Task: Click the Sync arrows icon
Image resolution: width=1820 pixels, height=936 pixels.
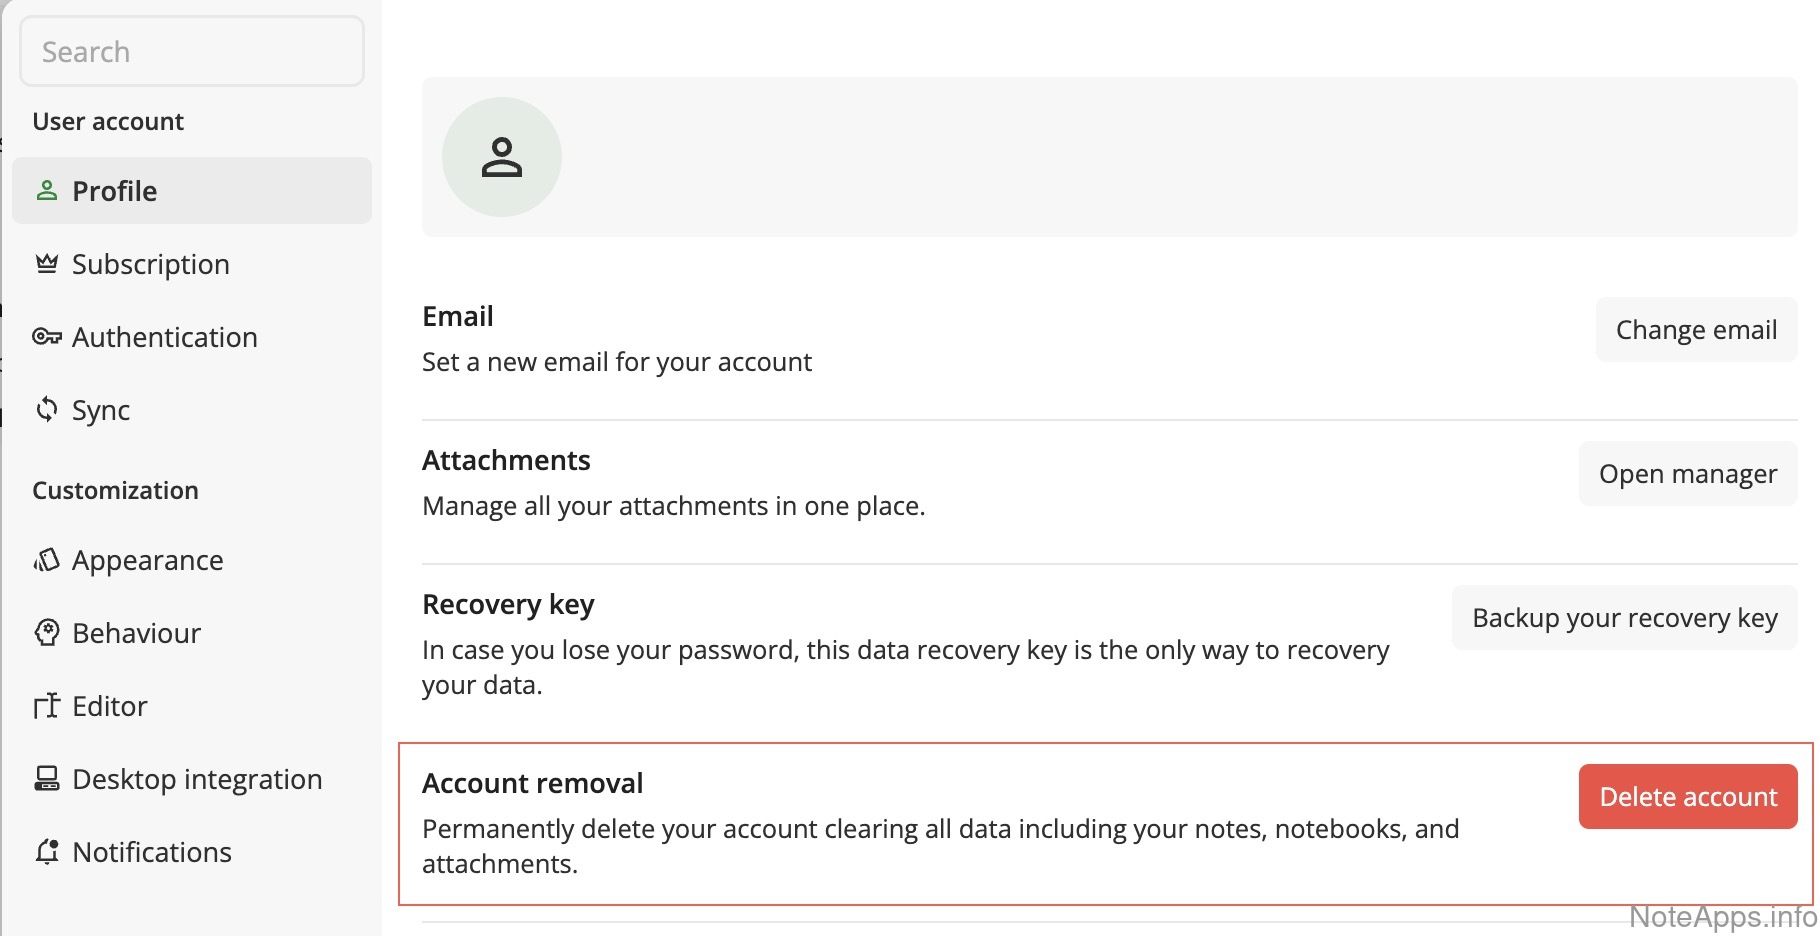Action: coord(47,409)
